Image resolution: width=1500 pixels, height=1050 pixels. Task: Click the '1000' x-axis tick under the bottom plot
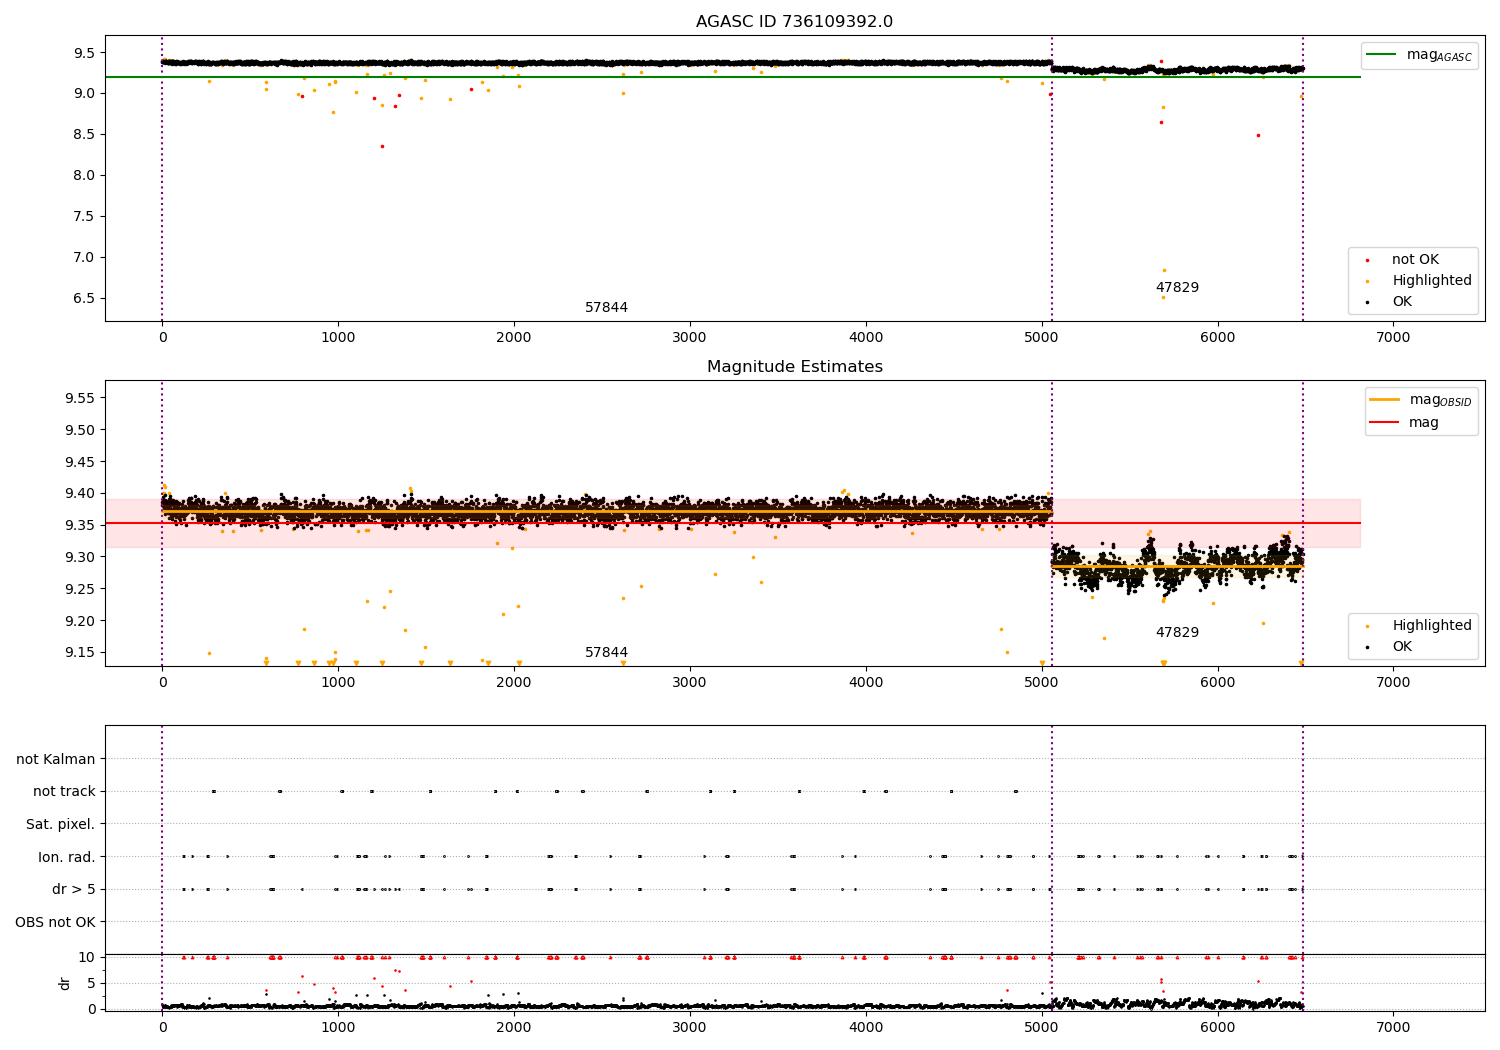[338, 1028]
